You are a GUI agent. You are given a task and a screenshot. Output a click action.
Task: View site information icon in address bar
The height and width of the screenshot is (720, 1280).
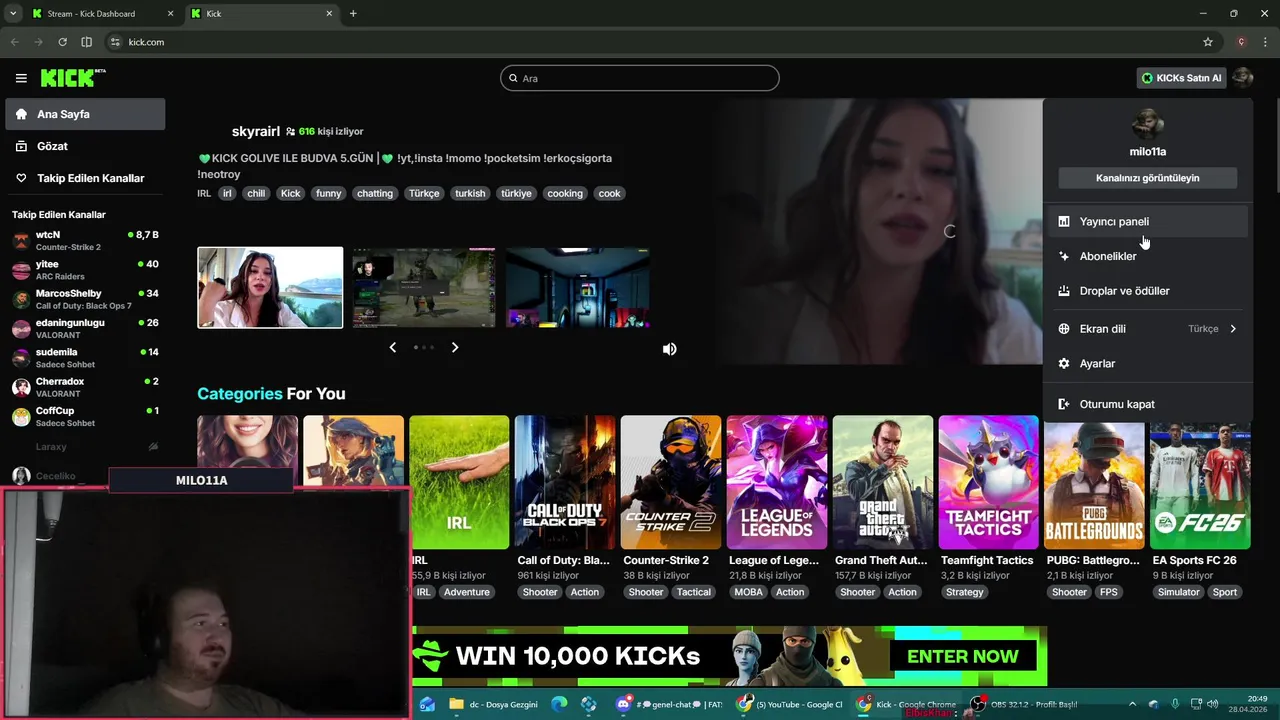pyautogui.click(x=115, y=42)
